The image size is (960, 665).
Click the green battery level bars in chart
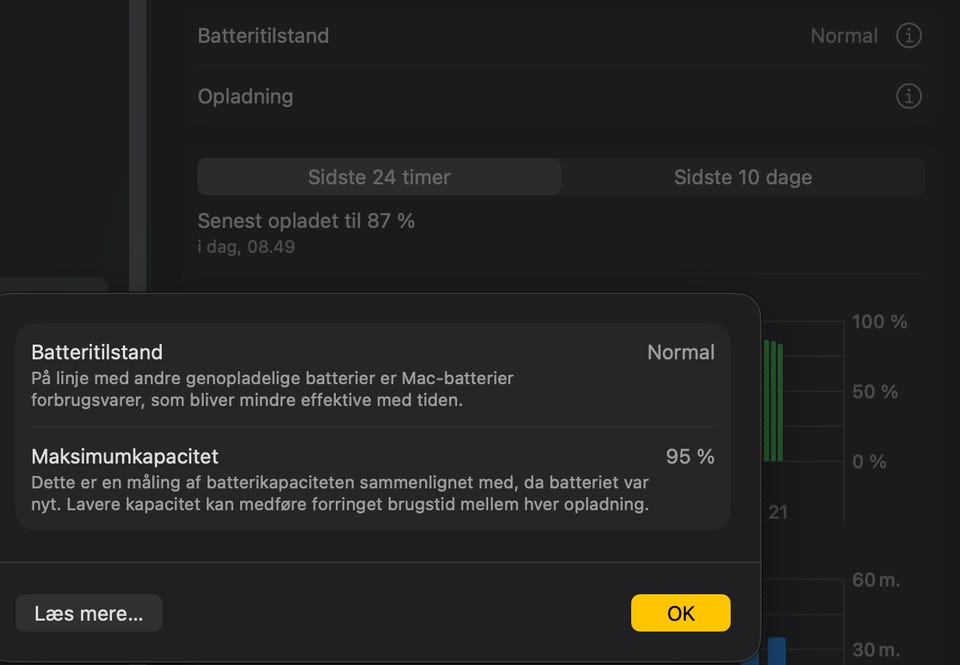(x=773, y=401)
